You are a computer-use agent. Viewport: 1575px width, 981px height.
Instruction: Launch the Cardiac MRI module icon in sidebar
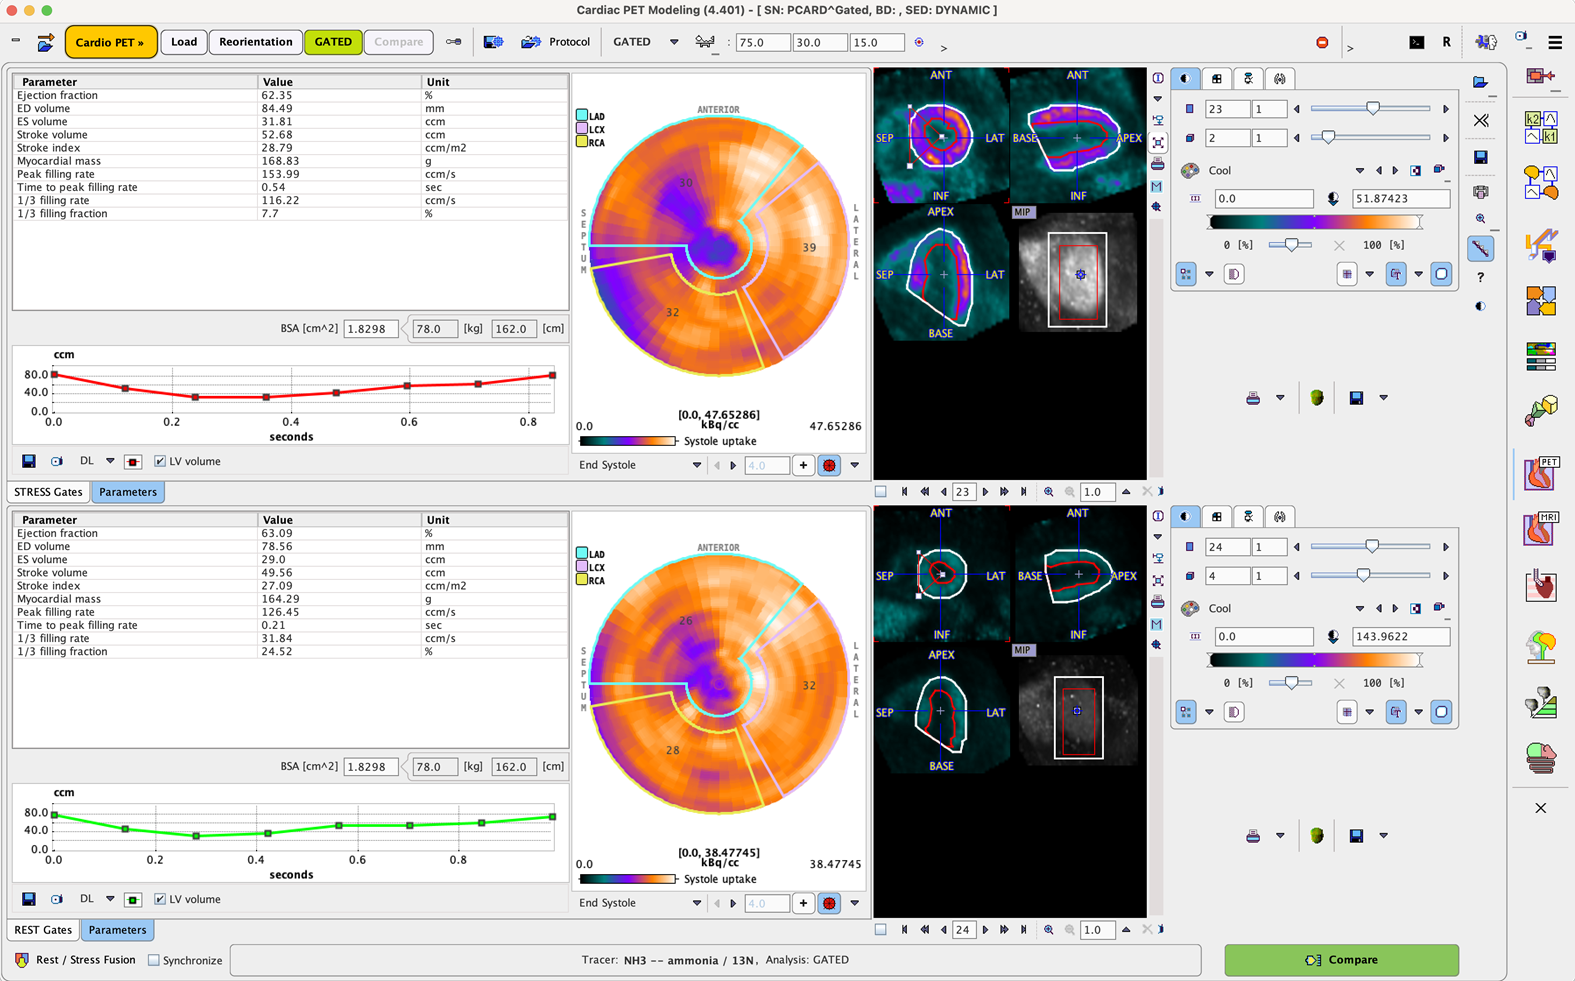tap(1541, 528)
